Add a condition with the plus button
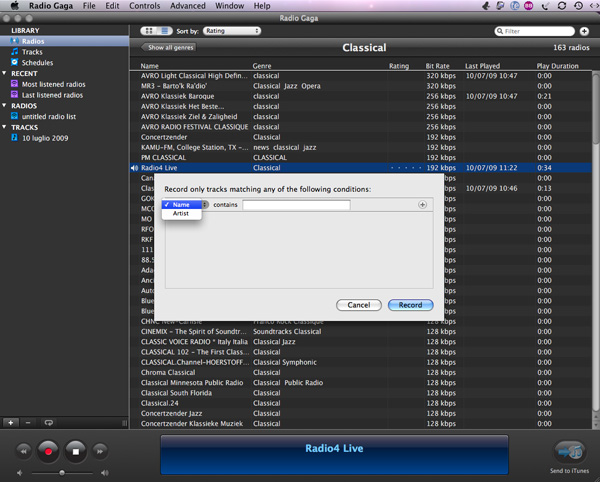 422,205
